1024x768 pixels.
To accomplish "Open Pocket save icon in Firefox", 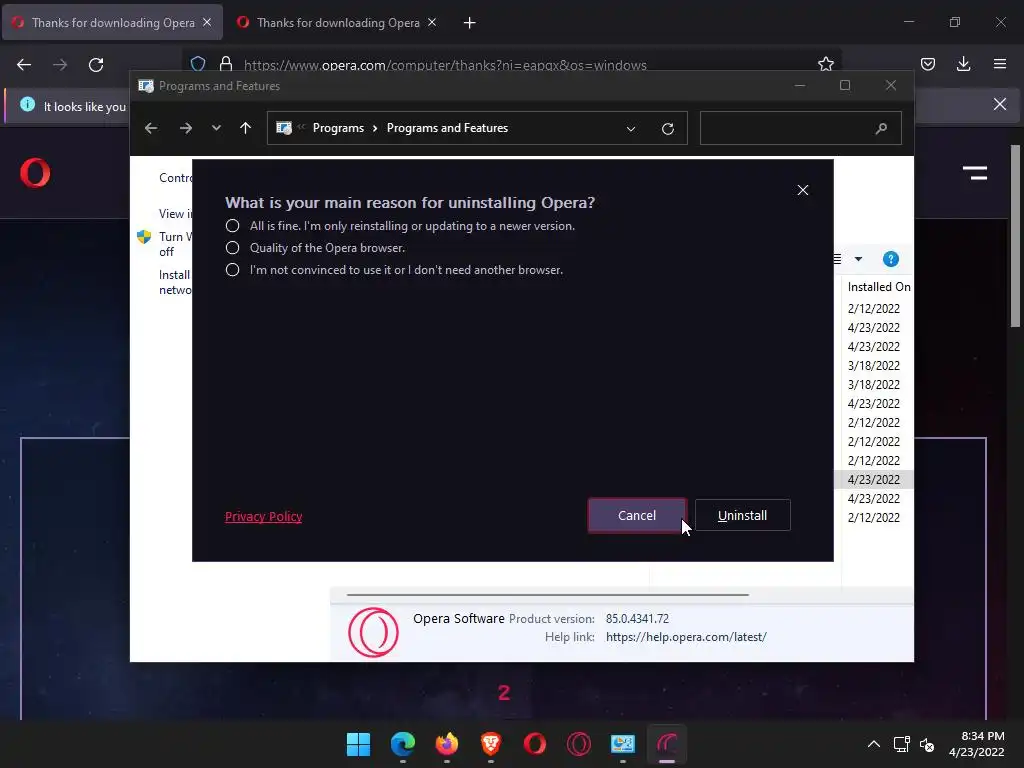I will pyautogui.click(x=927, y=64).
